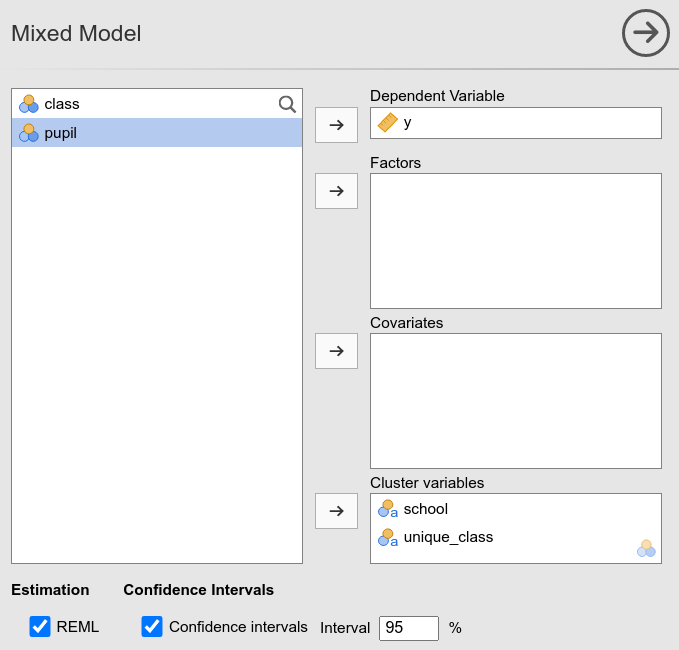
Task: Click the Interval percentage input field
Action: [x=409, y=628]
